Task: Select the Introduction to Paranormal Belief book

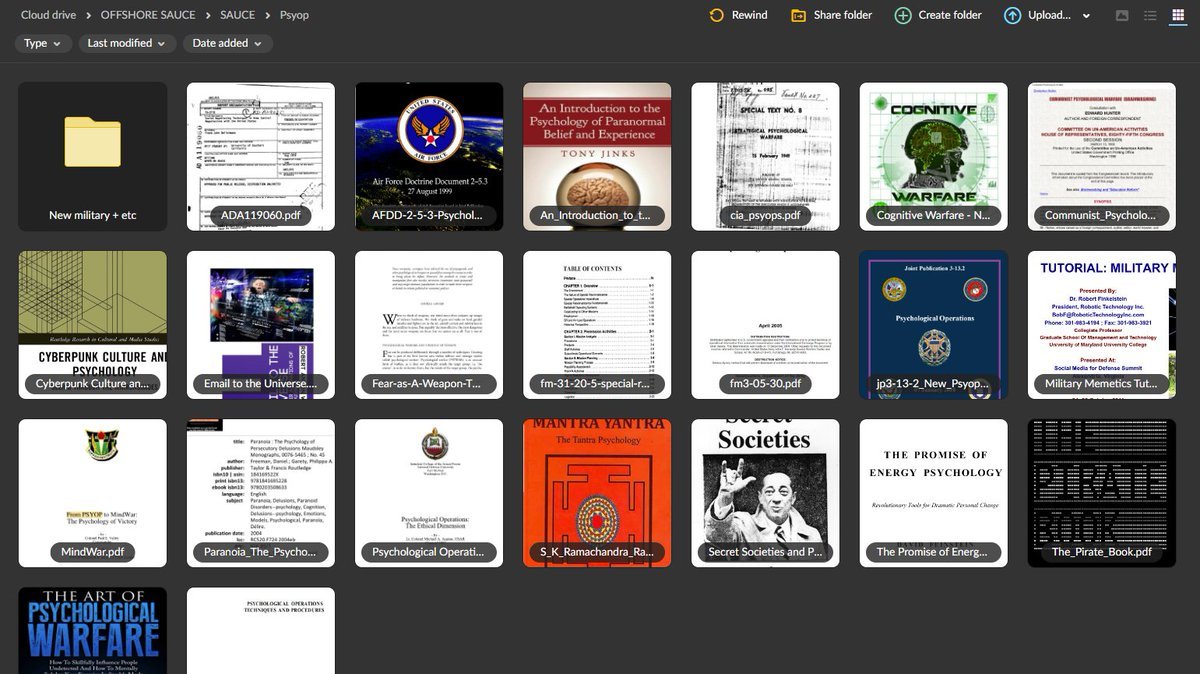Action: (597, 157)
